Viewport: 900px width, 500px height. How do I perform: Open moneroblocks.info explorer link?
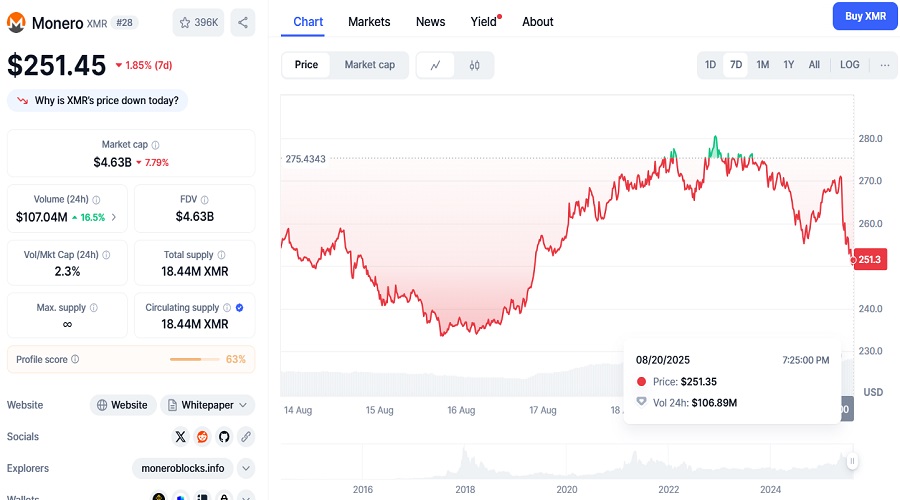pyautogui.click(x=183, y=468)
